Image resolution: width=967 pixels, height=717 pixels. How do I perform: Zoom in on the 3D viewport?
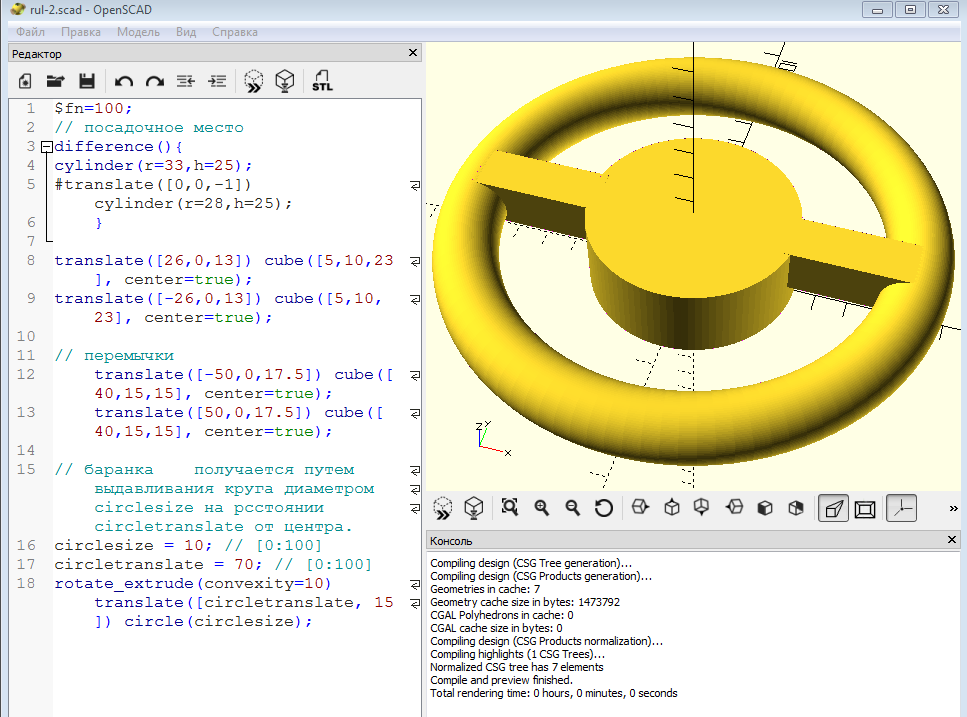pyautogui.click(x=542, y=508)
